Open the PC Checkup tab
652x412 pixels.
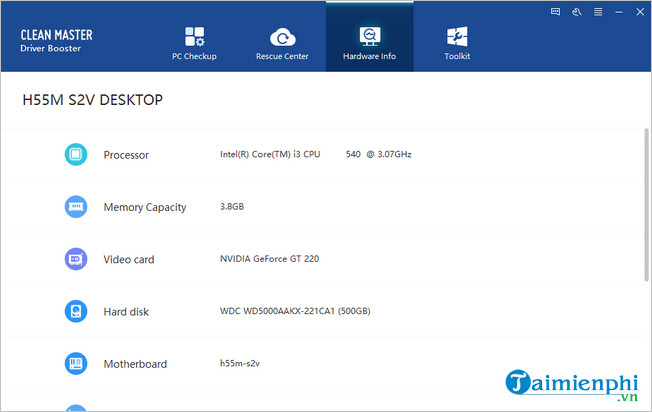pyautogui.click(x=194, y=42)
